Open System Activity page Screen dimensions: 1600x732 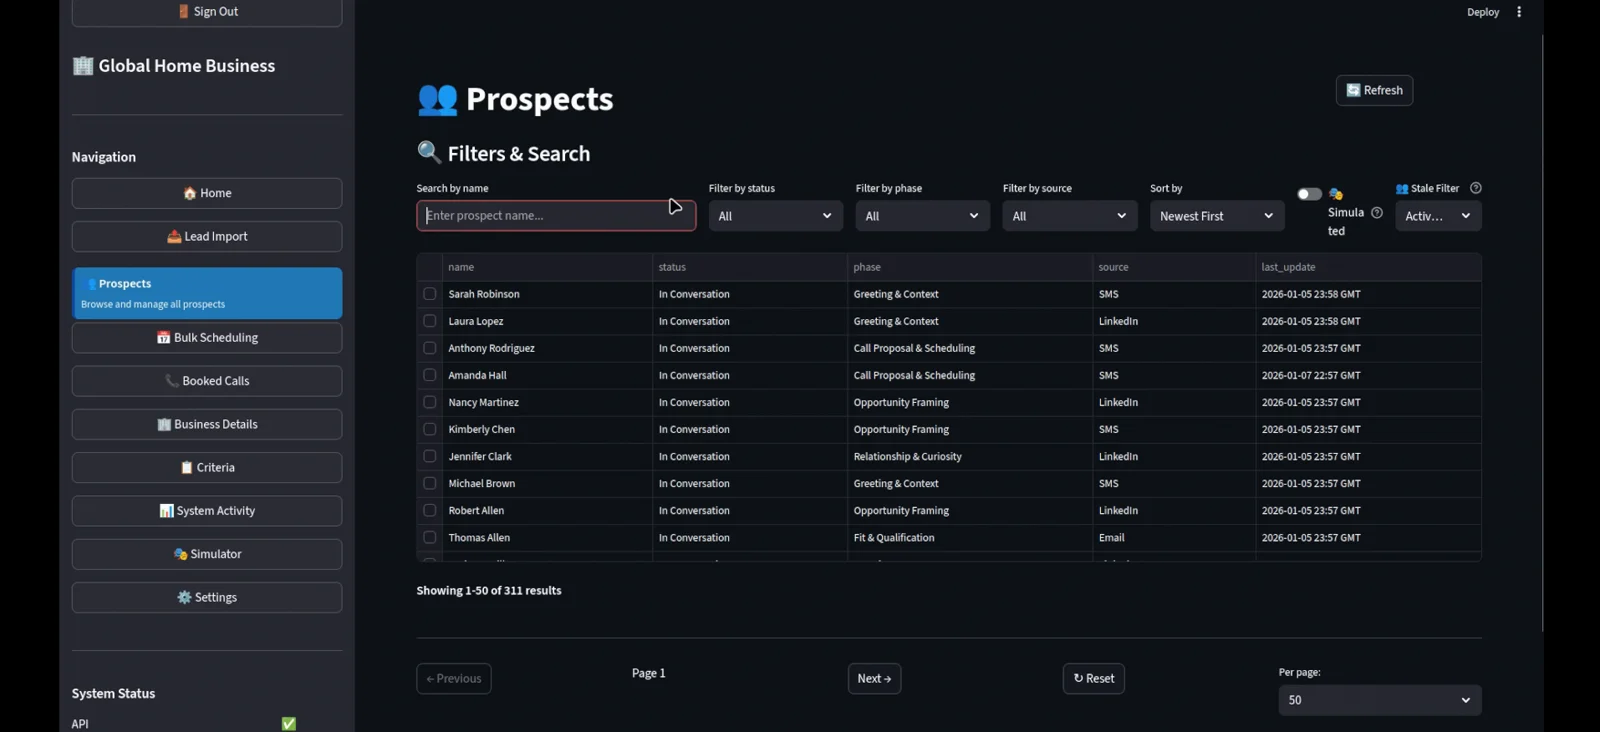pyautogui.click(x=207, y=511)
